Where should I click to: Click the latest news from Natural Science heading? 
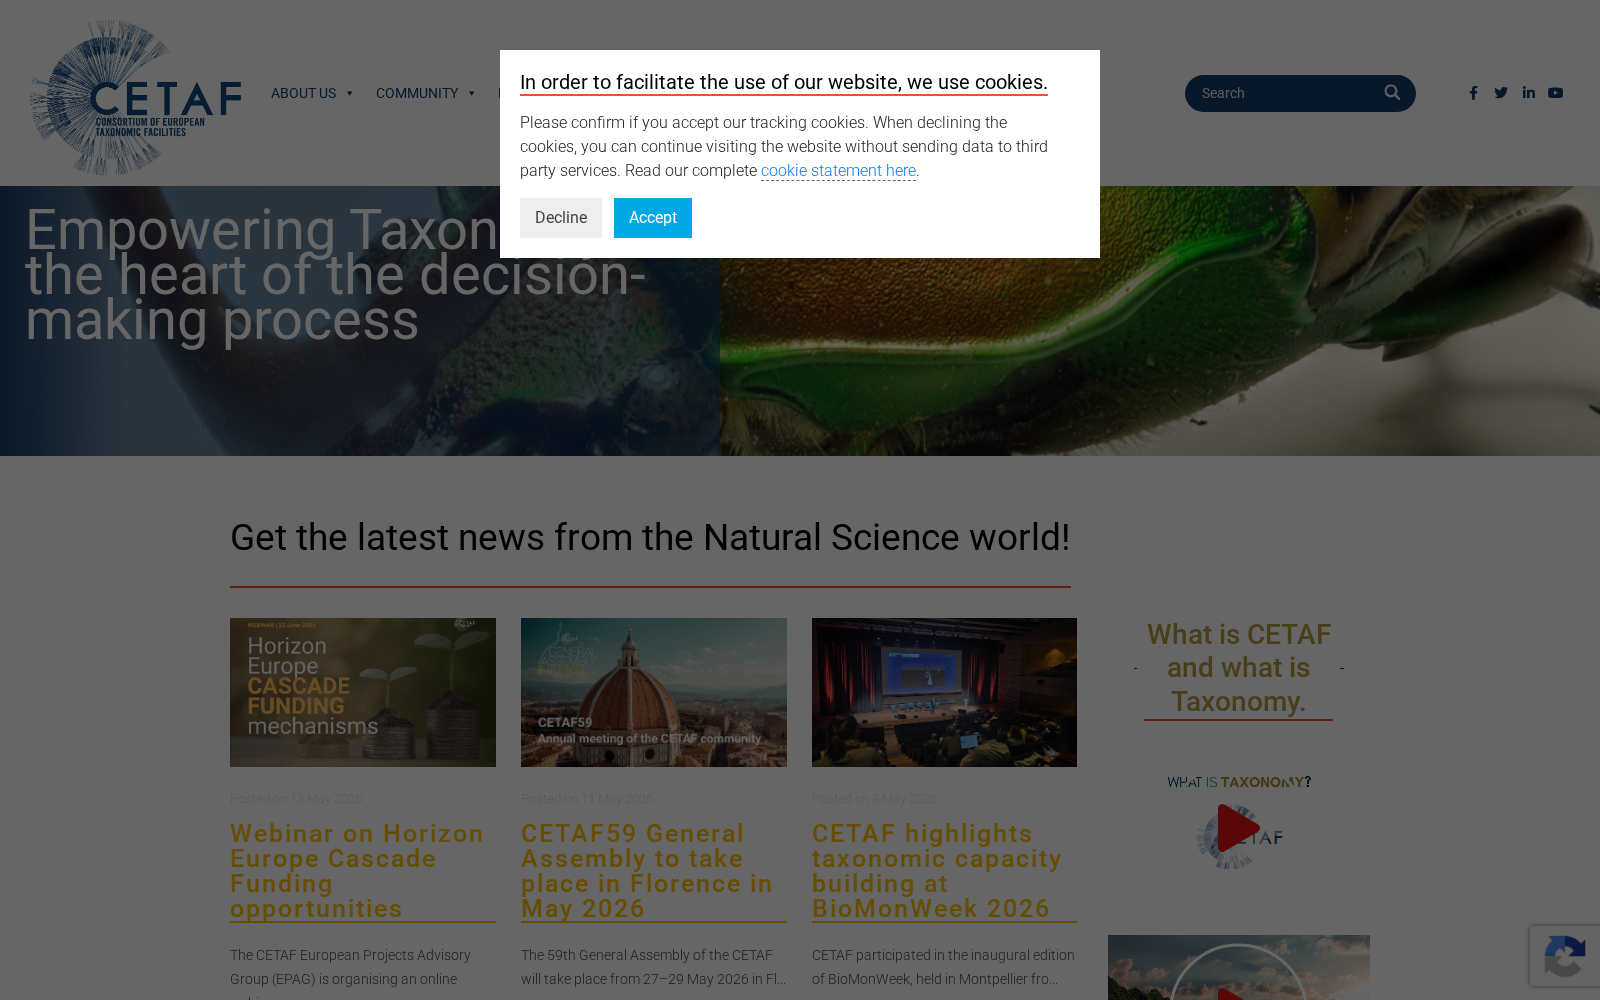coord(650,538)
